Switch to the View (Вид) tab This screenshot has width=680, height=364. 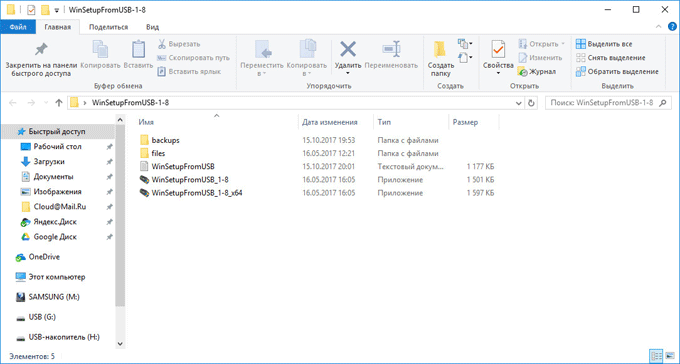pos(152,27)
